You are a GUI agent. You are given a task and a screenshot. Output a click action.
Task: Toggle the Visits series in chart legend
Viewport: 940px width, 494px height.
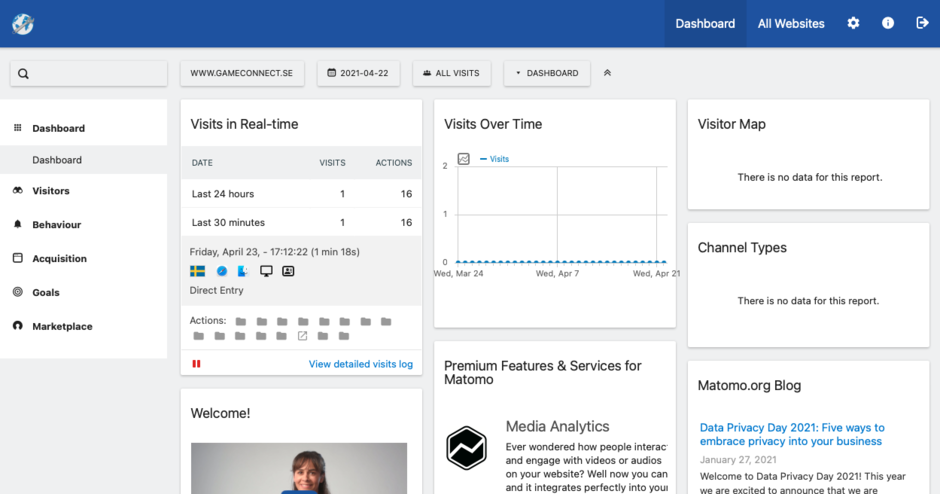click(495, 159)
